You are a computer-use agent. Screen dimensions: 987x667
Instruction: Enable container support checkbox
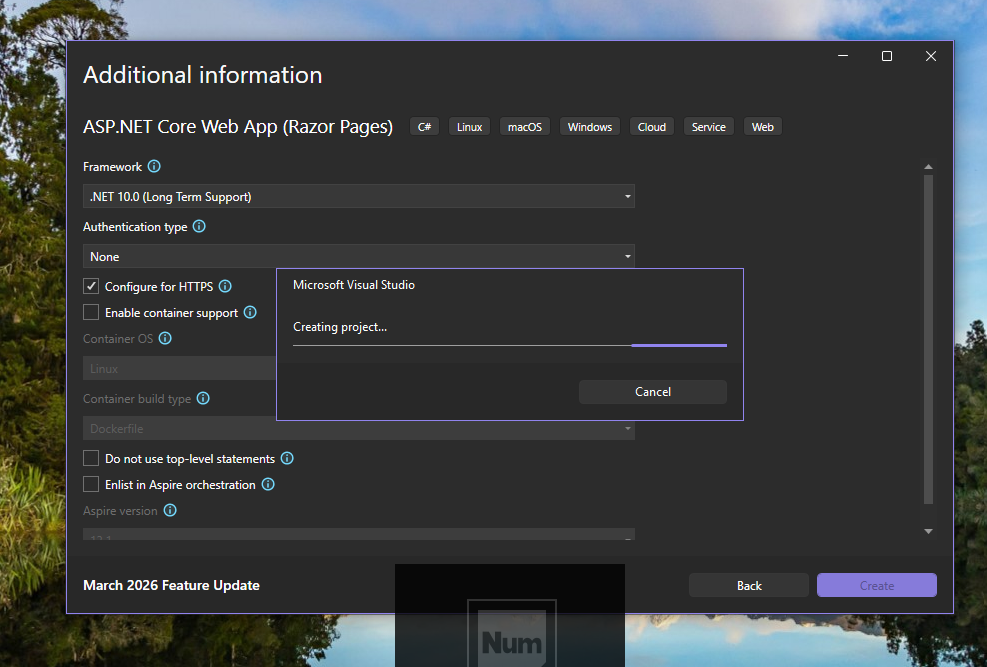click(x=91, y=313)
